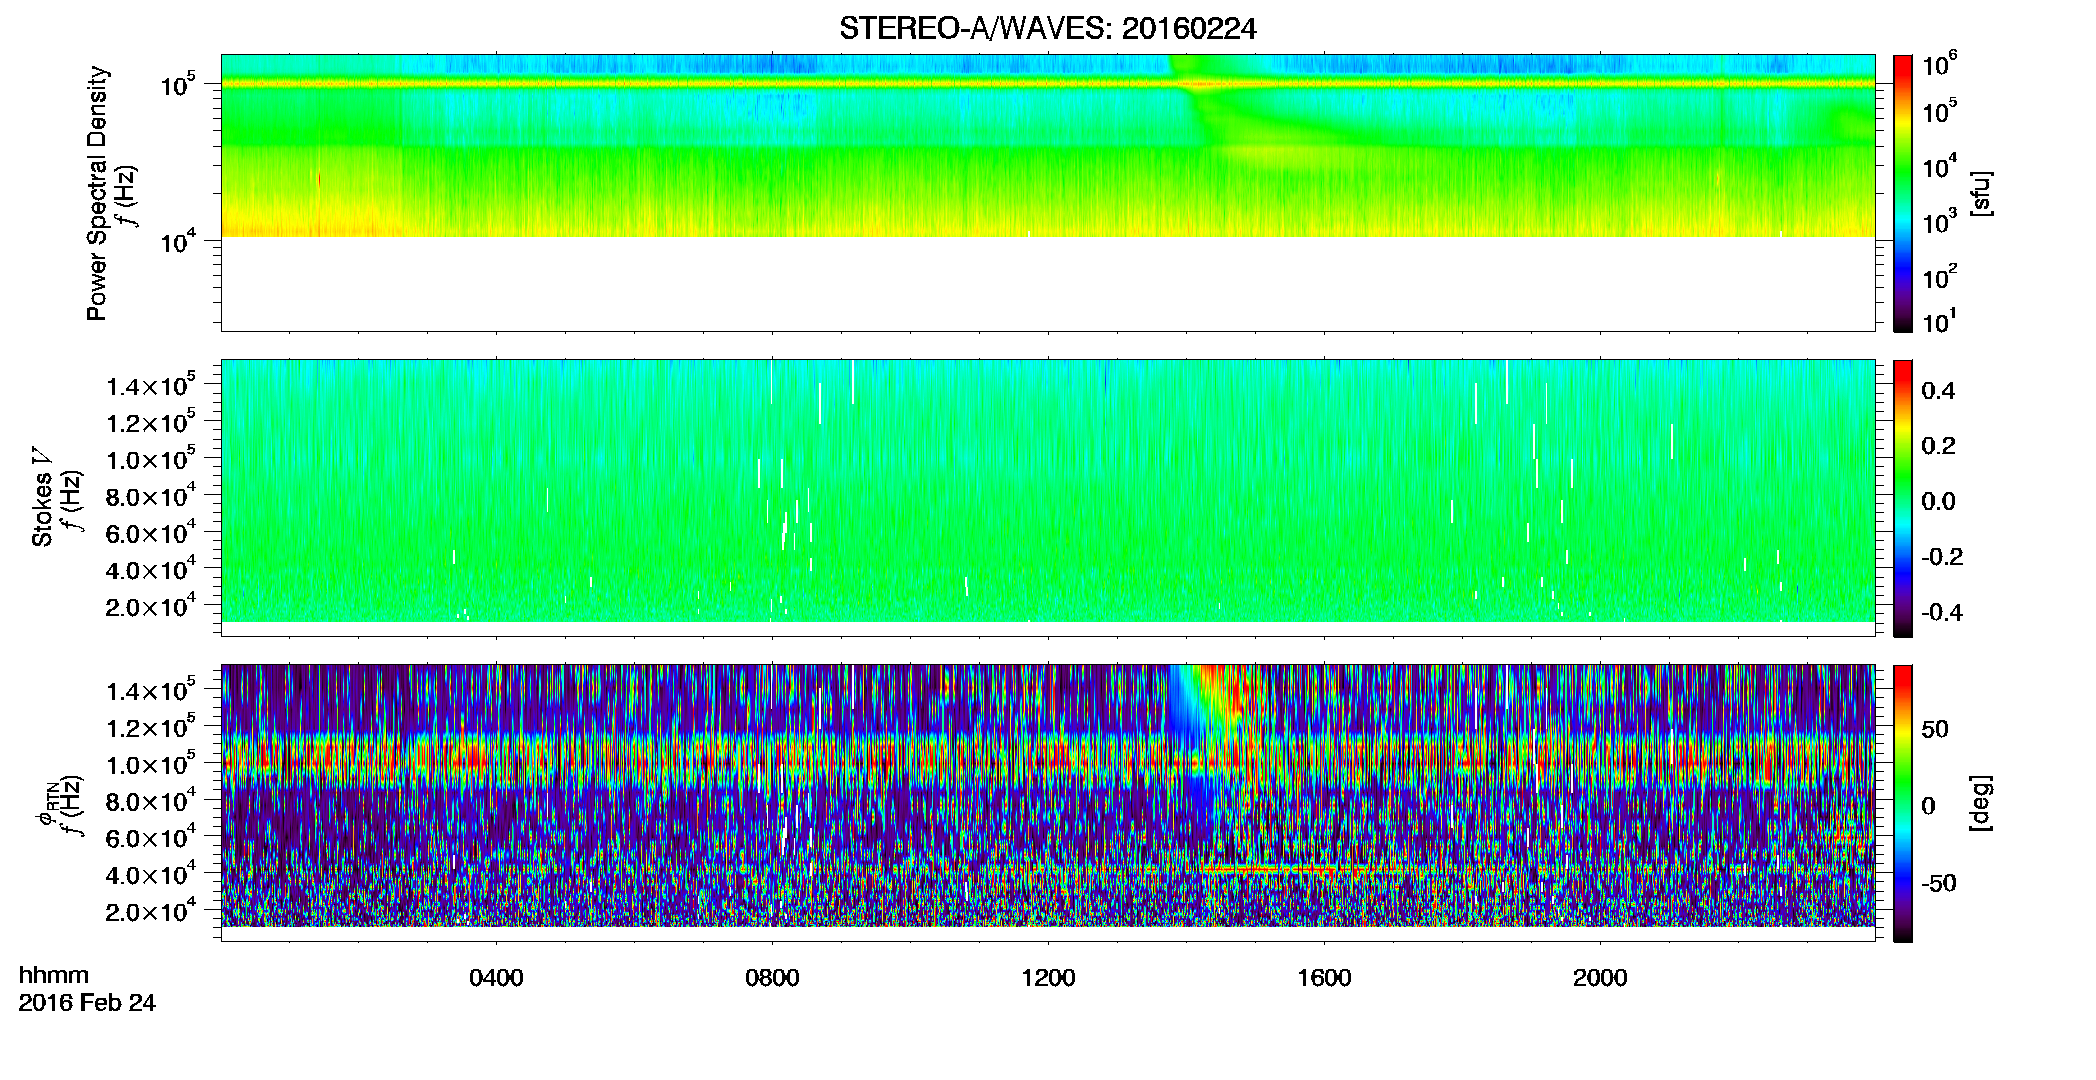Click the 0.0 label on Stokes color bar
This screenshot has height=1080, width=2096.
[1938, 502]
